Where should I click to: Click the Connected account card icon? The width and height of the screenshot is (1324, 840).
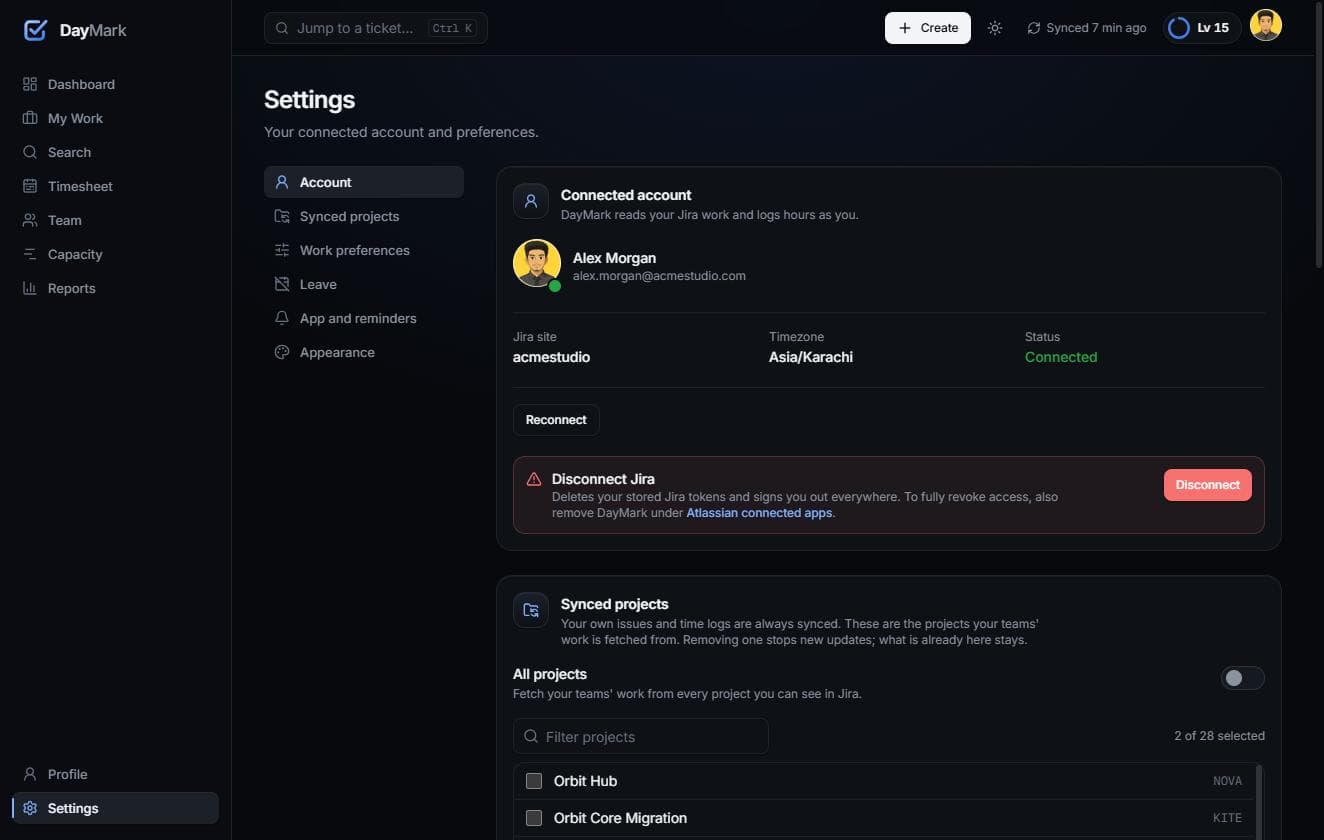point(531,201)
